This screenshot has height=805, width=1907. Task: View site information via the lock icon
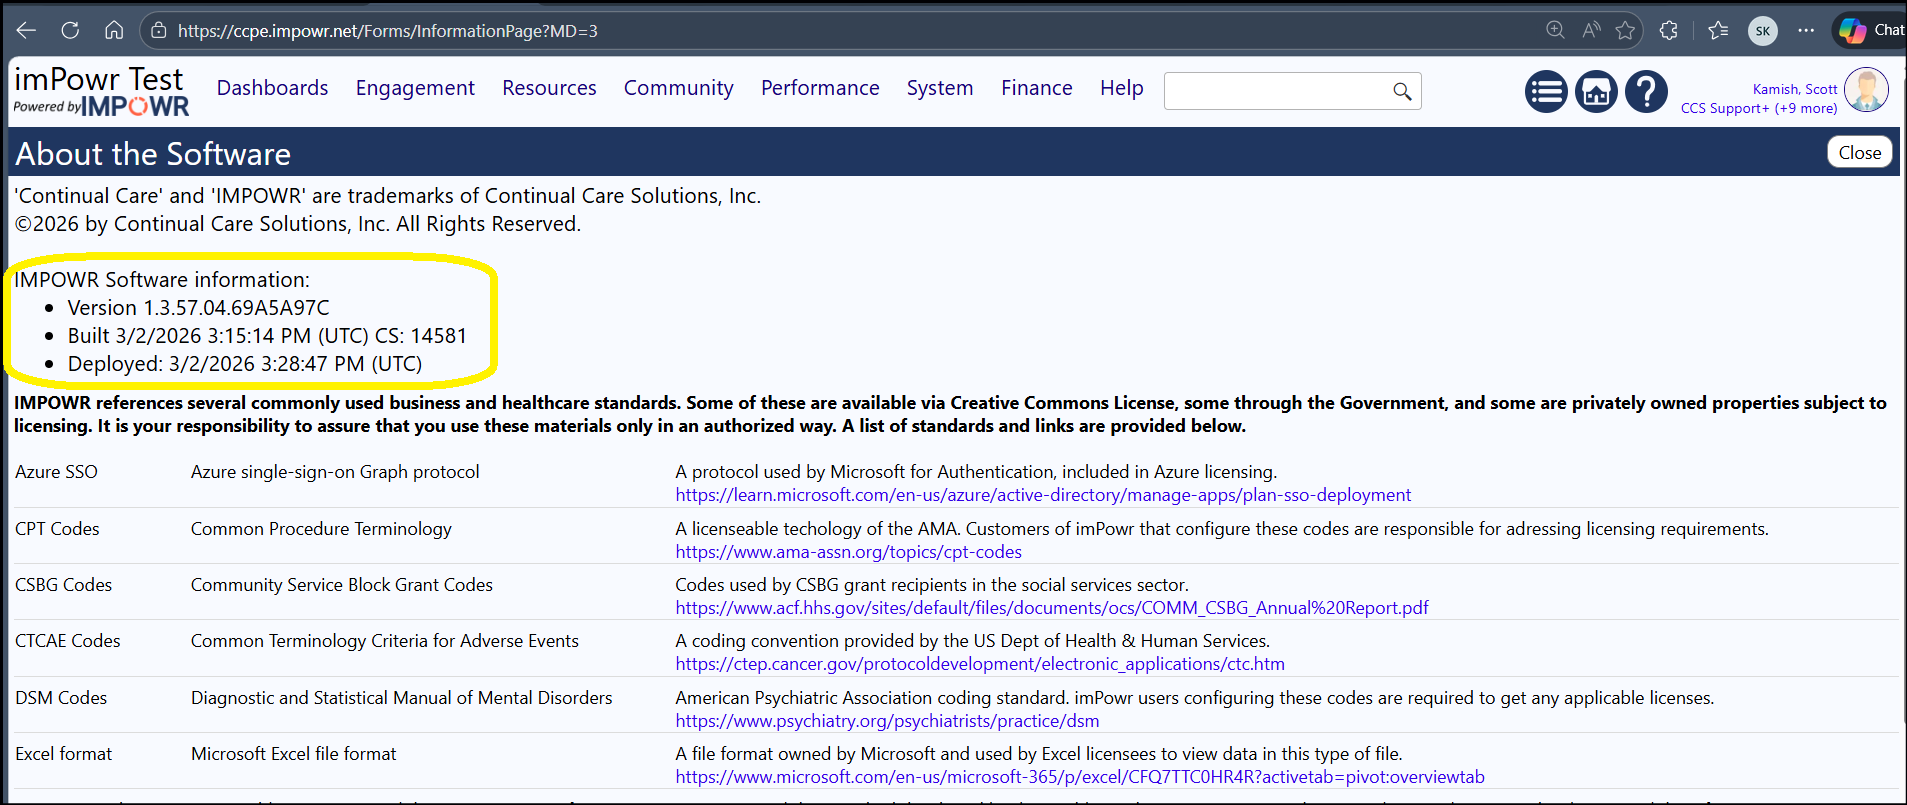pos(158,31)
